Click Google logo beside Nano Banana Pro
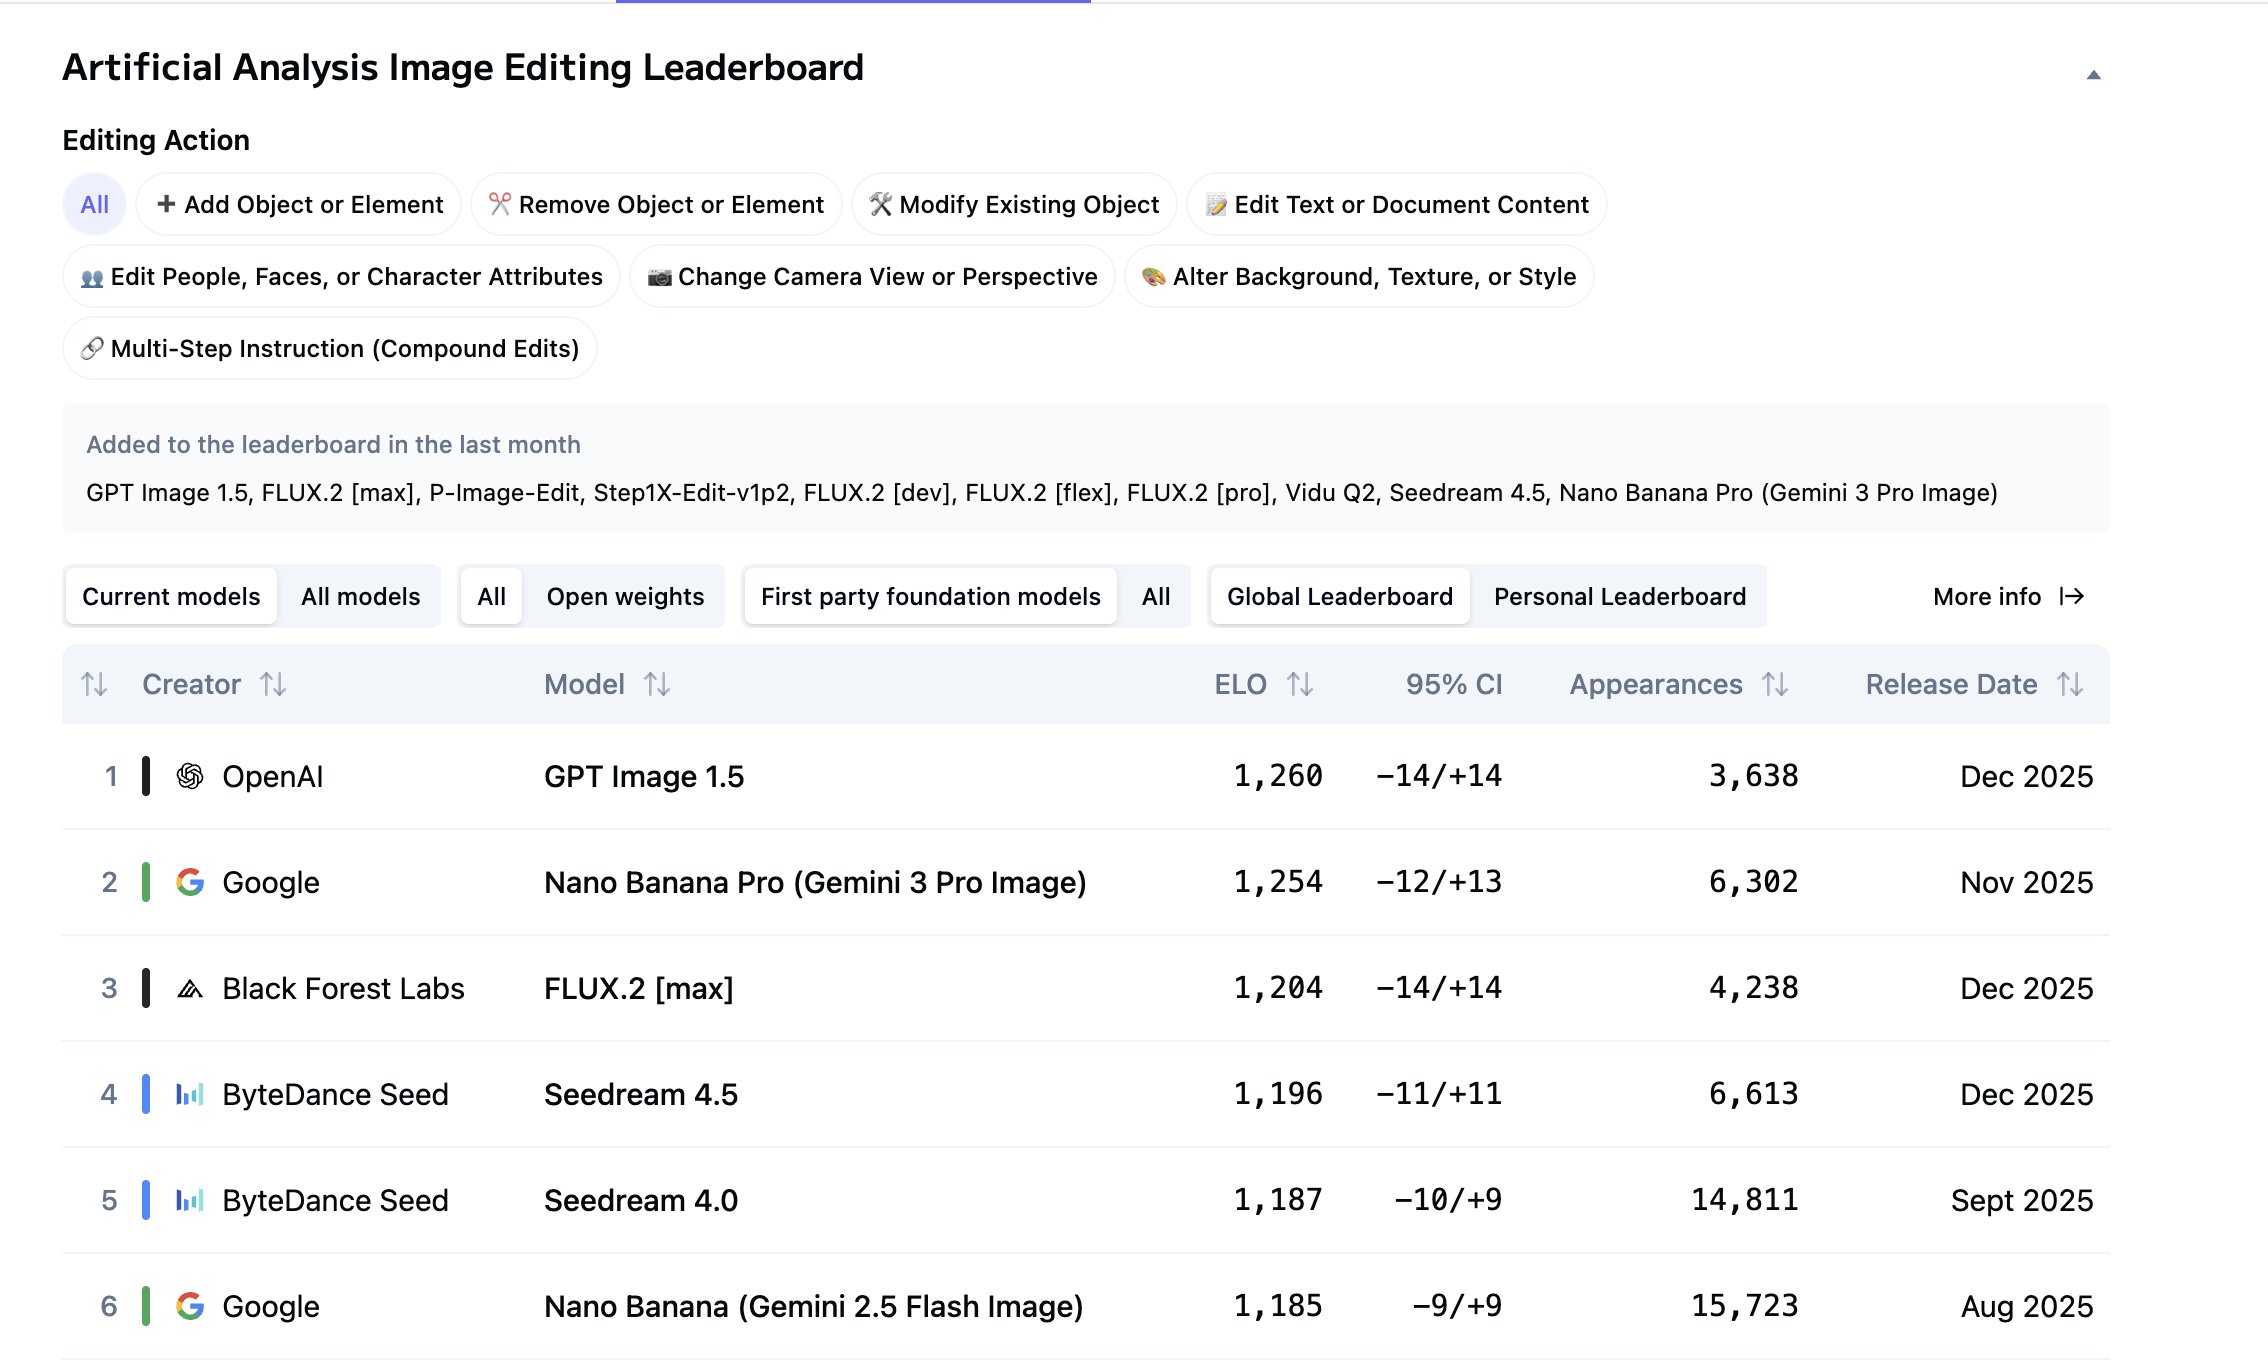Image resolution: width=2268 pixels, height=1368 pixels. (190, 882)
